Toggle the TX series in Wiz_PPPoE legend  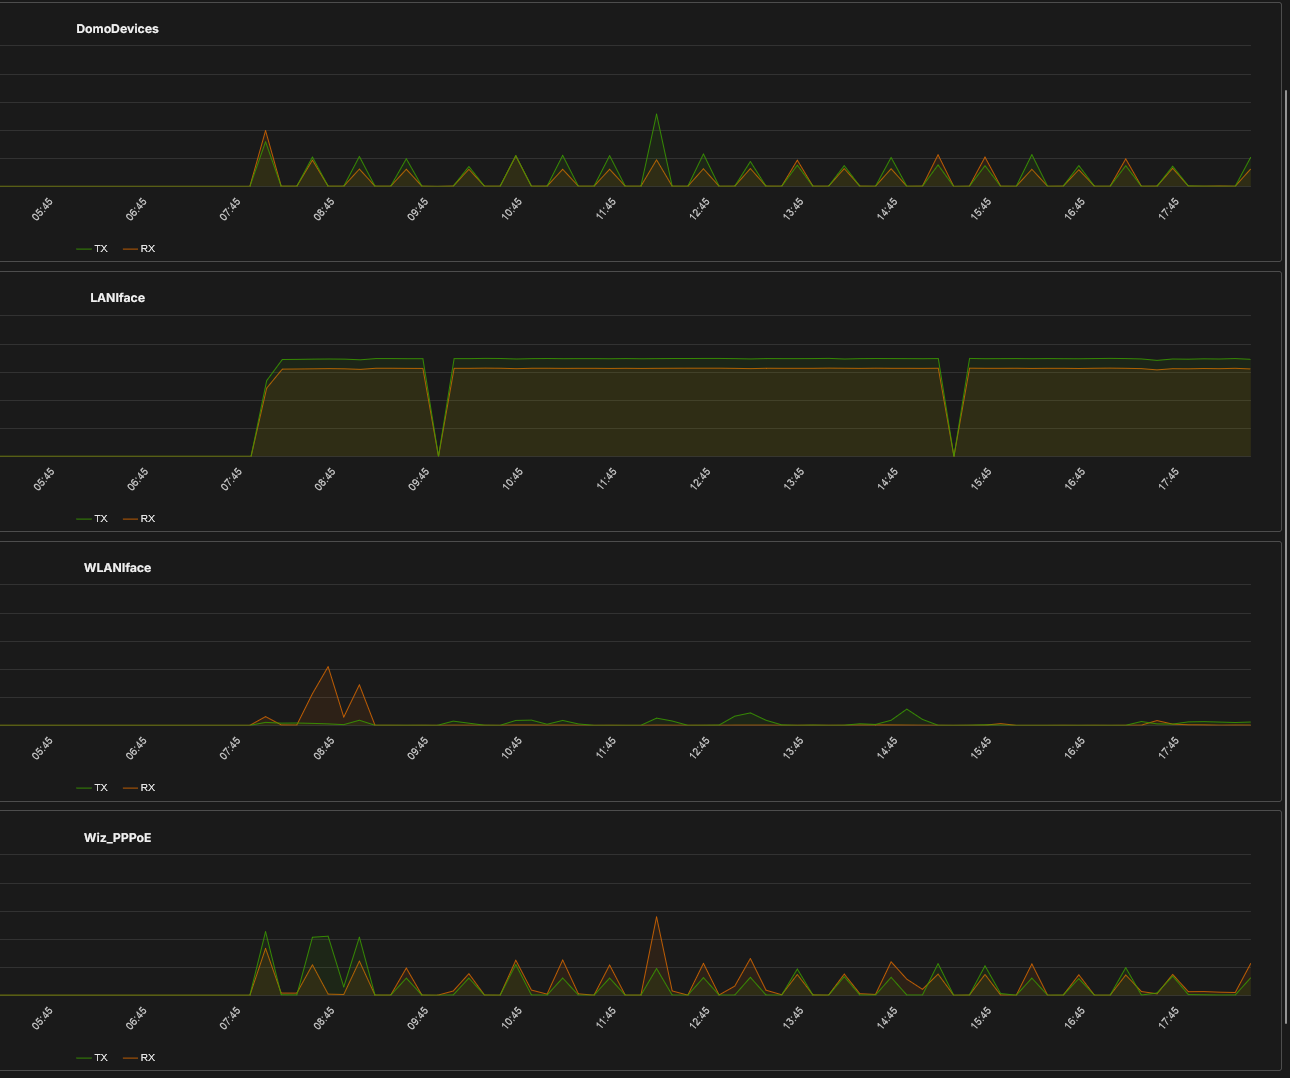pos(92,1058)
